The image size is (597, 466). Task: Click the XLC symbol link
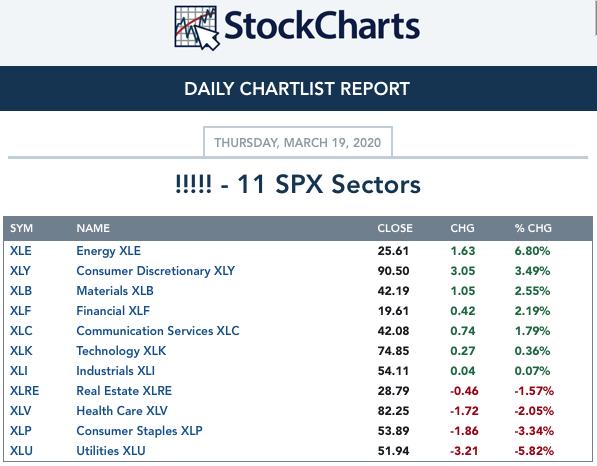(x=21, y=331)
